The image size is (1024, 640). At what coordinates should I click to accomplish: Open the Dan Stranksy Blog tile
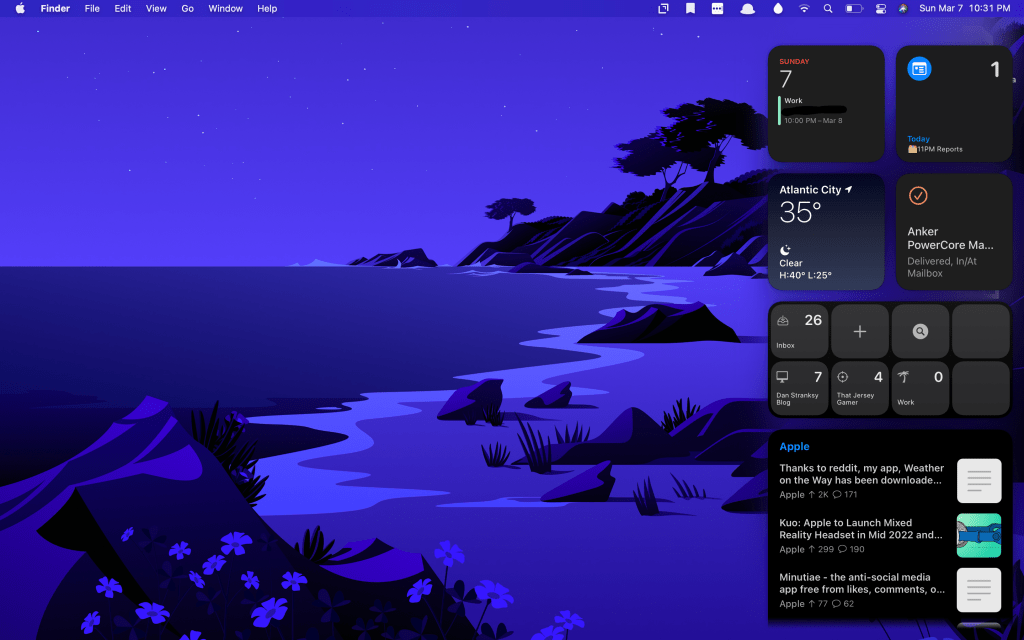799,388
